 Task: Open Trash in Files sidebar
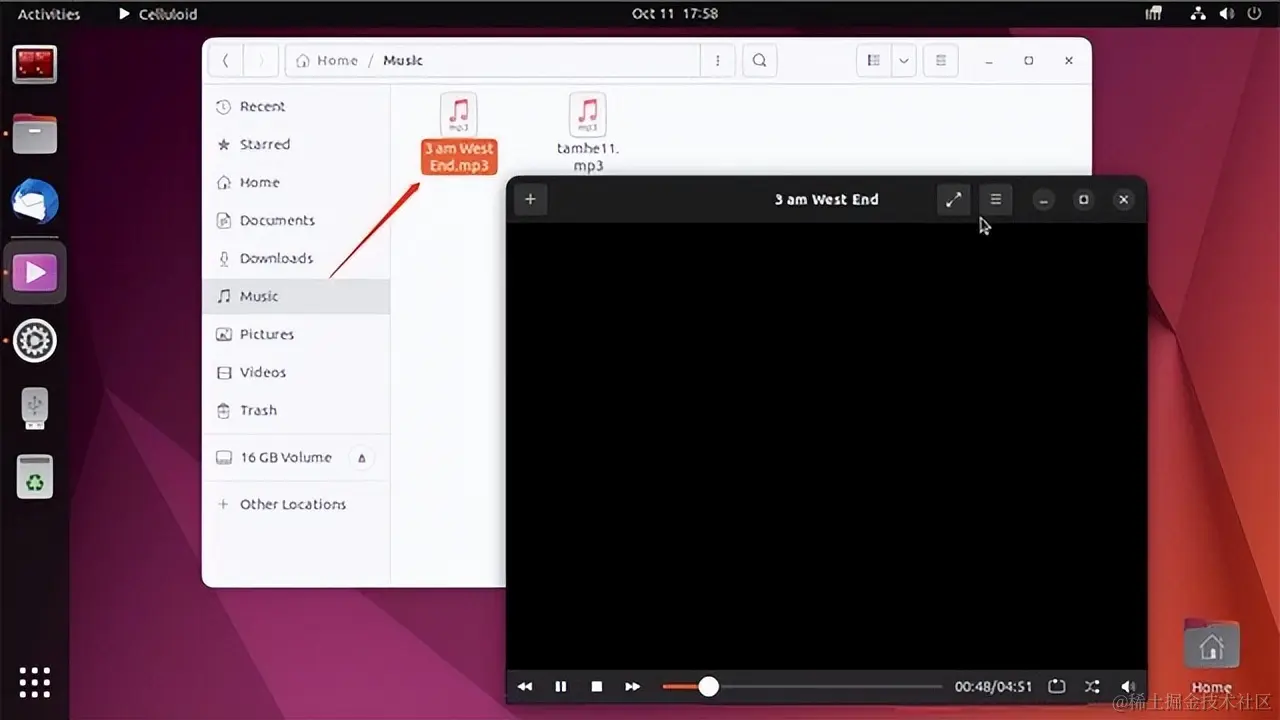tap(296, 410)
